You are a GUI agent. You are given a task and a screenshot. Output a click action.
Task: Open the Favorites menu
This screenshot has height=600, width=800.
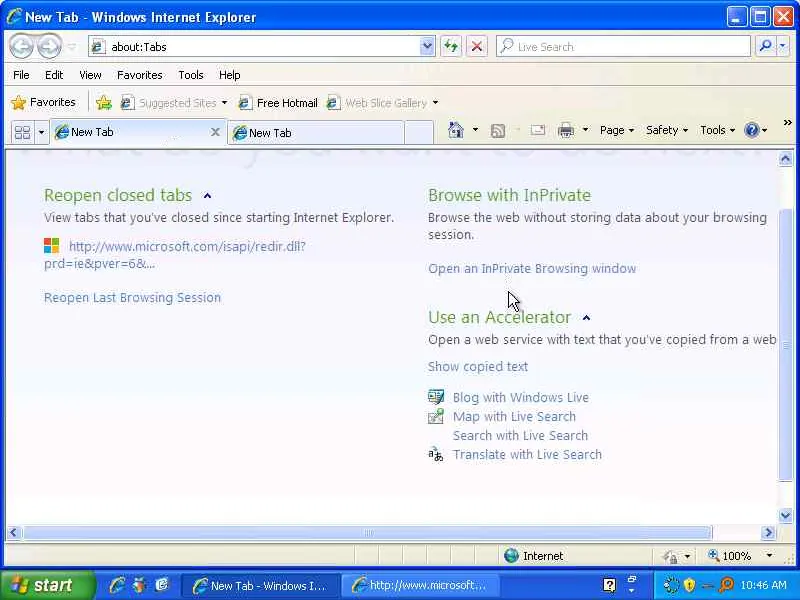[140, 75]
